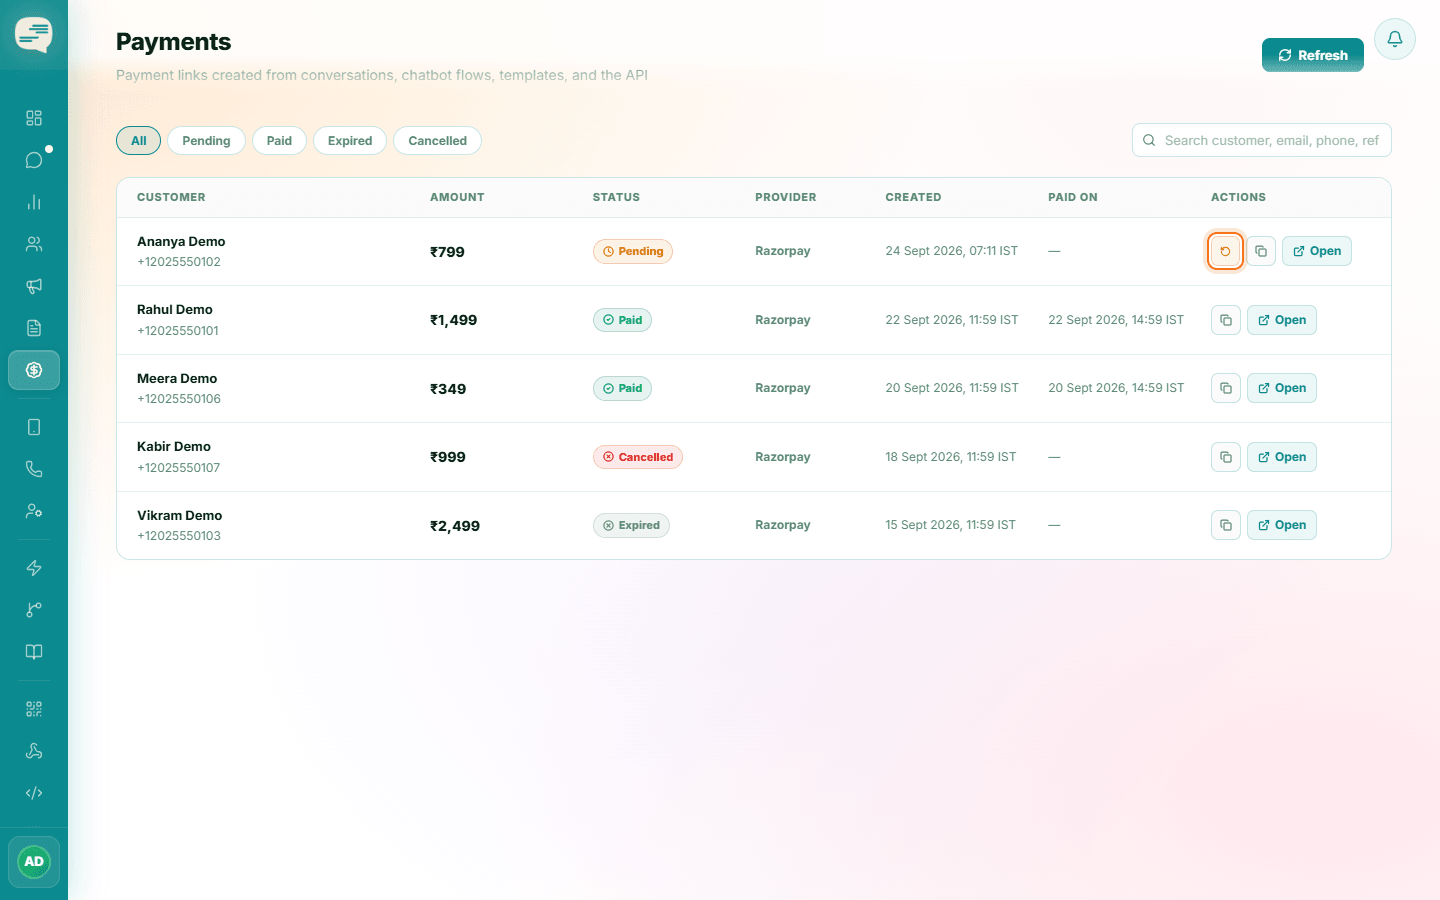Image resolution: width=1440 pixels, height=900 pixels.
Task: Select the dollar payments sidebar icon
Action: point(34,370)
